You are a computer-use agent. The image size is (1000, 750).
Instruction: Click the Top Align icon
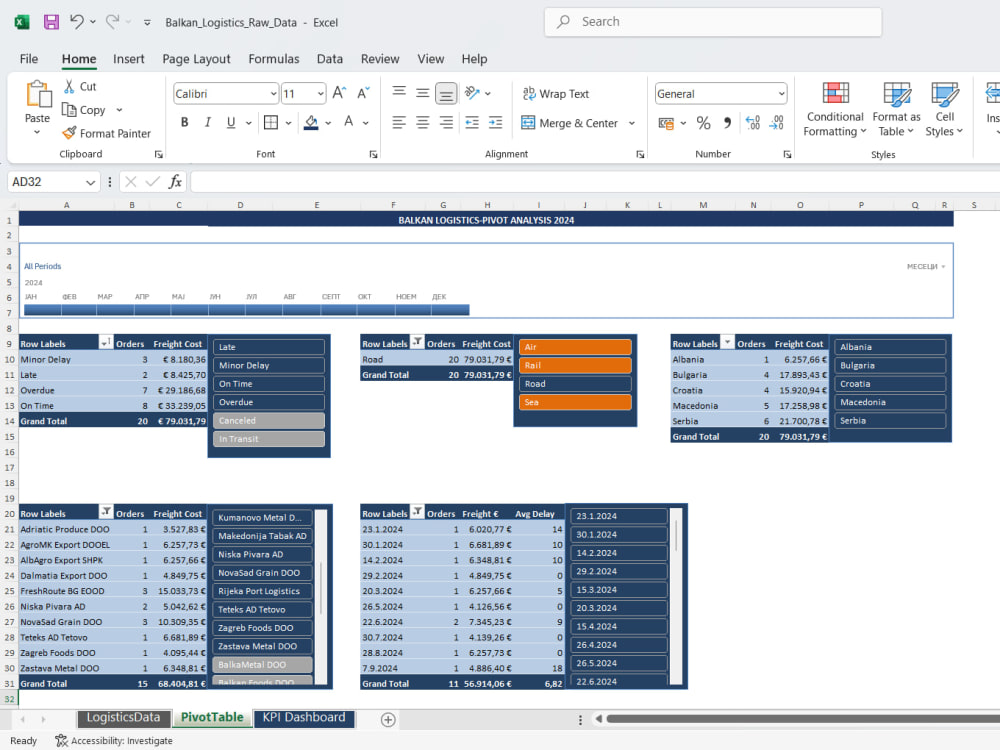399,93
